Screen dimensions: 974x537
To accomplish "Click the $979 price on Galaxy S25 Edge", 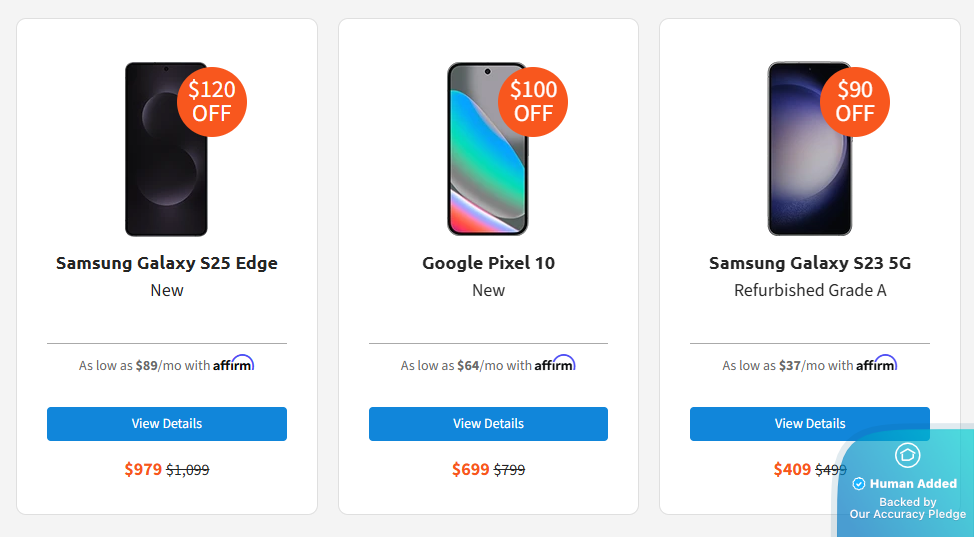I will point(143,469).
